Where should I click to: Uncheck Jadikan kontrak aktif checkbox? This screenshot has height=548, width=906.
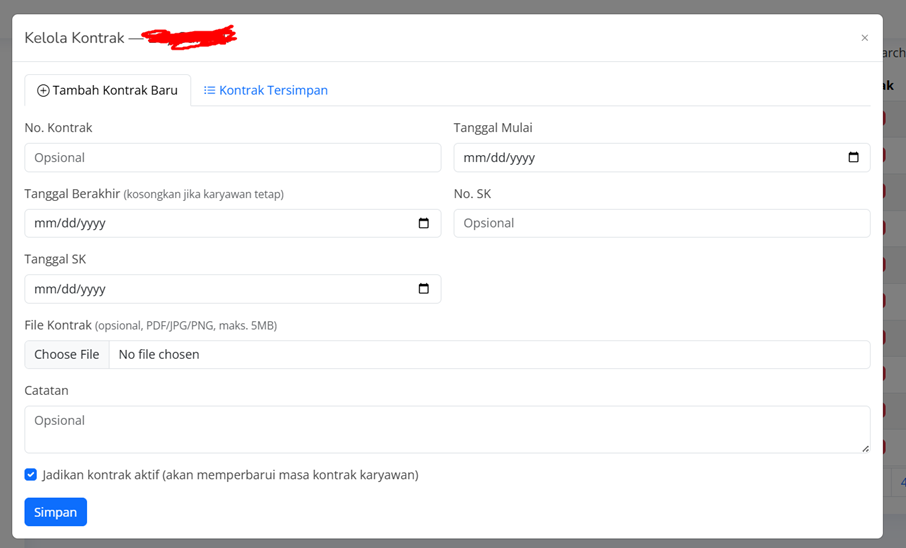31,475
